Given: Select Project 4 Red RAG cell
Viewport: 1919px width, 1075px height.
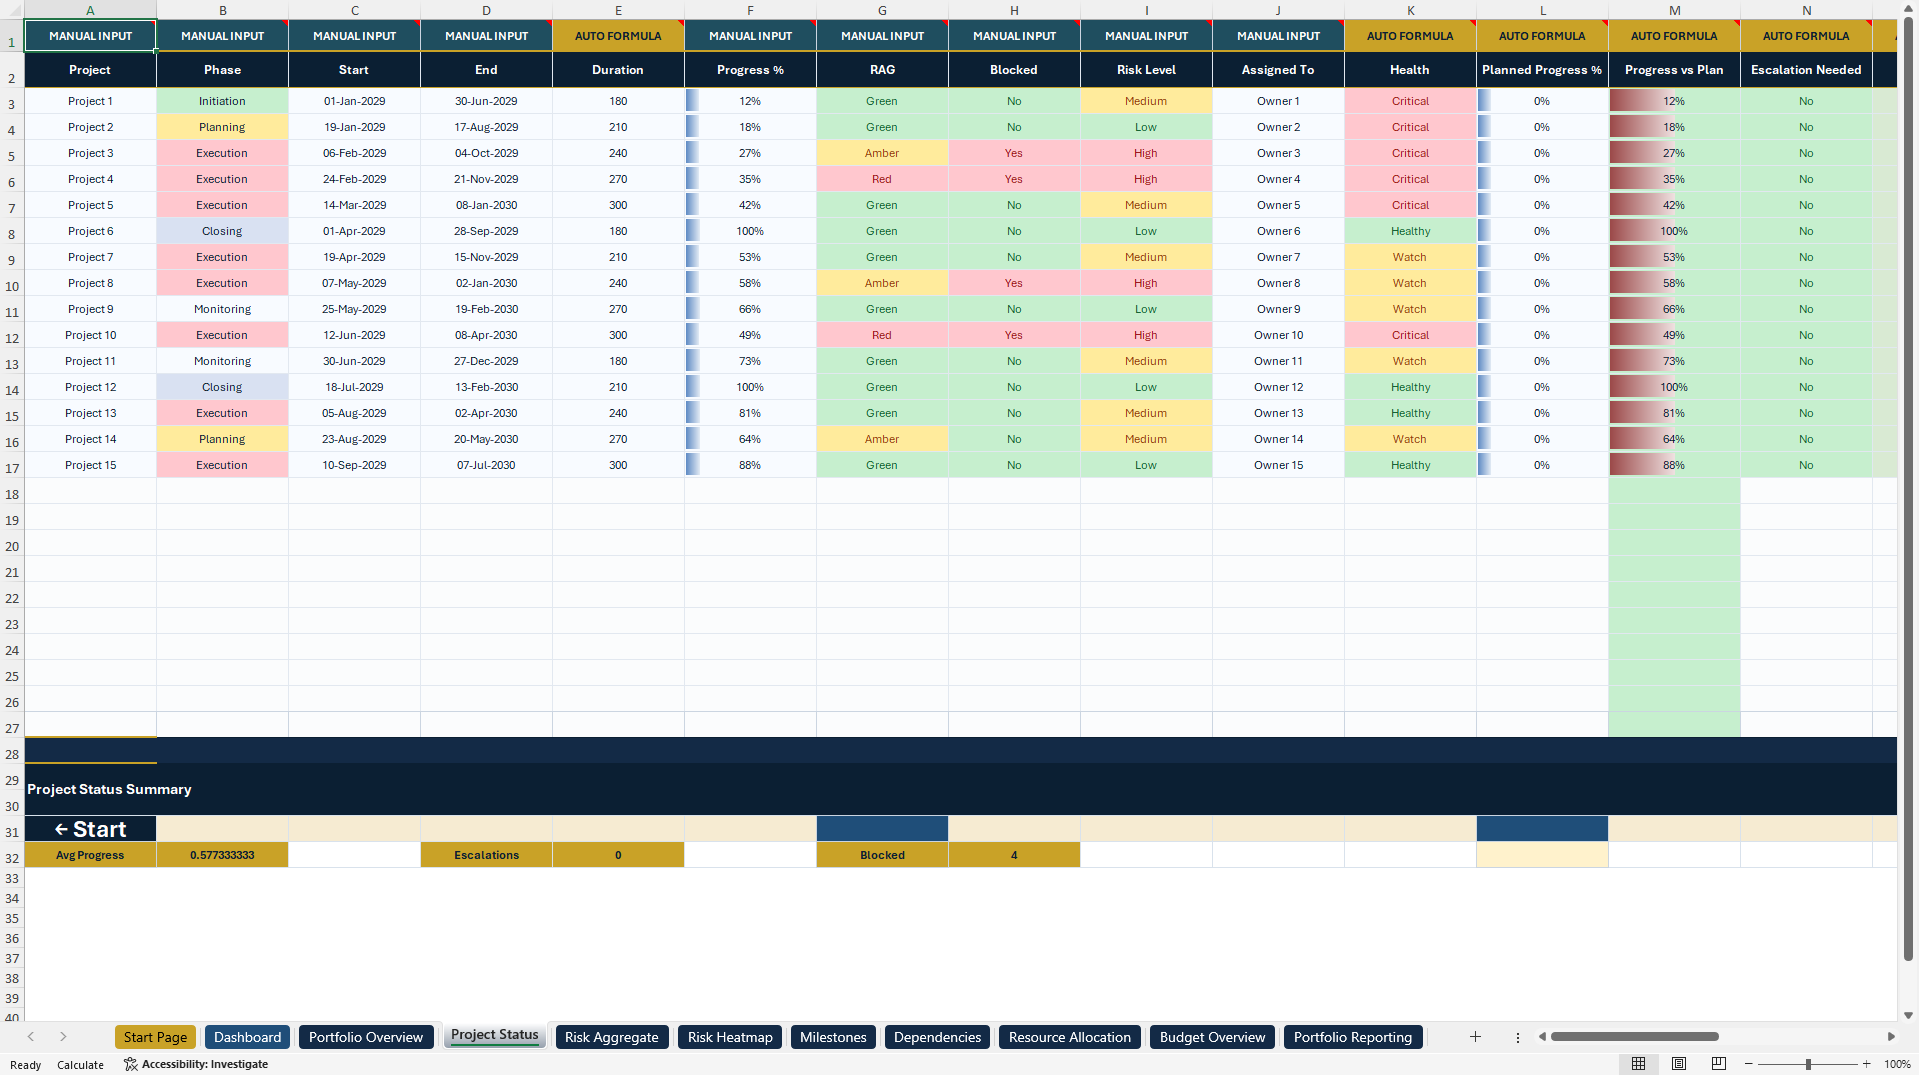Looking at the screenshot, I should pyautogui.click(x=882, y=179).
